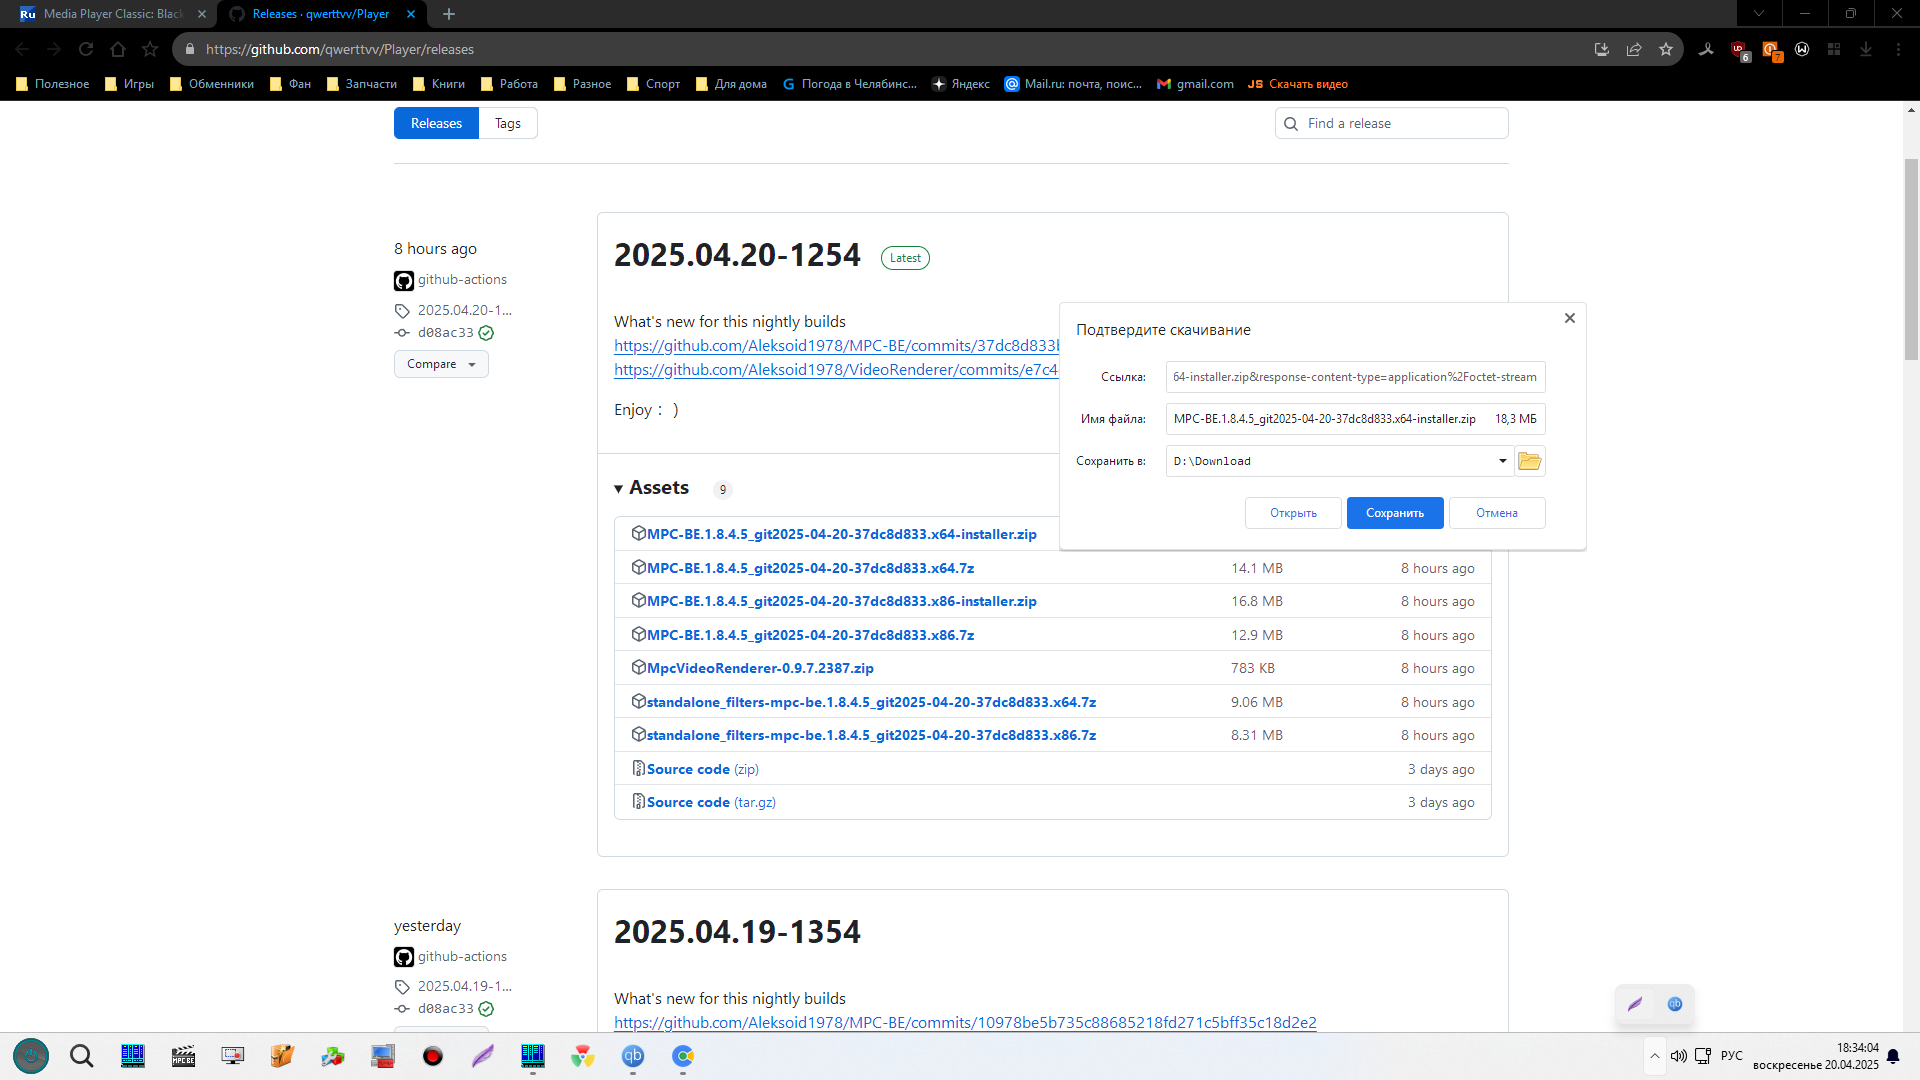Open the extensions puzzle icon
This screenshot has width=1920, height=1080.
coord(1834,49)
